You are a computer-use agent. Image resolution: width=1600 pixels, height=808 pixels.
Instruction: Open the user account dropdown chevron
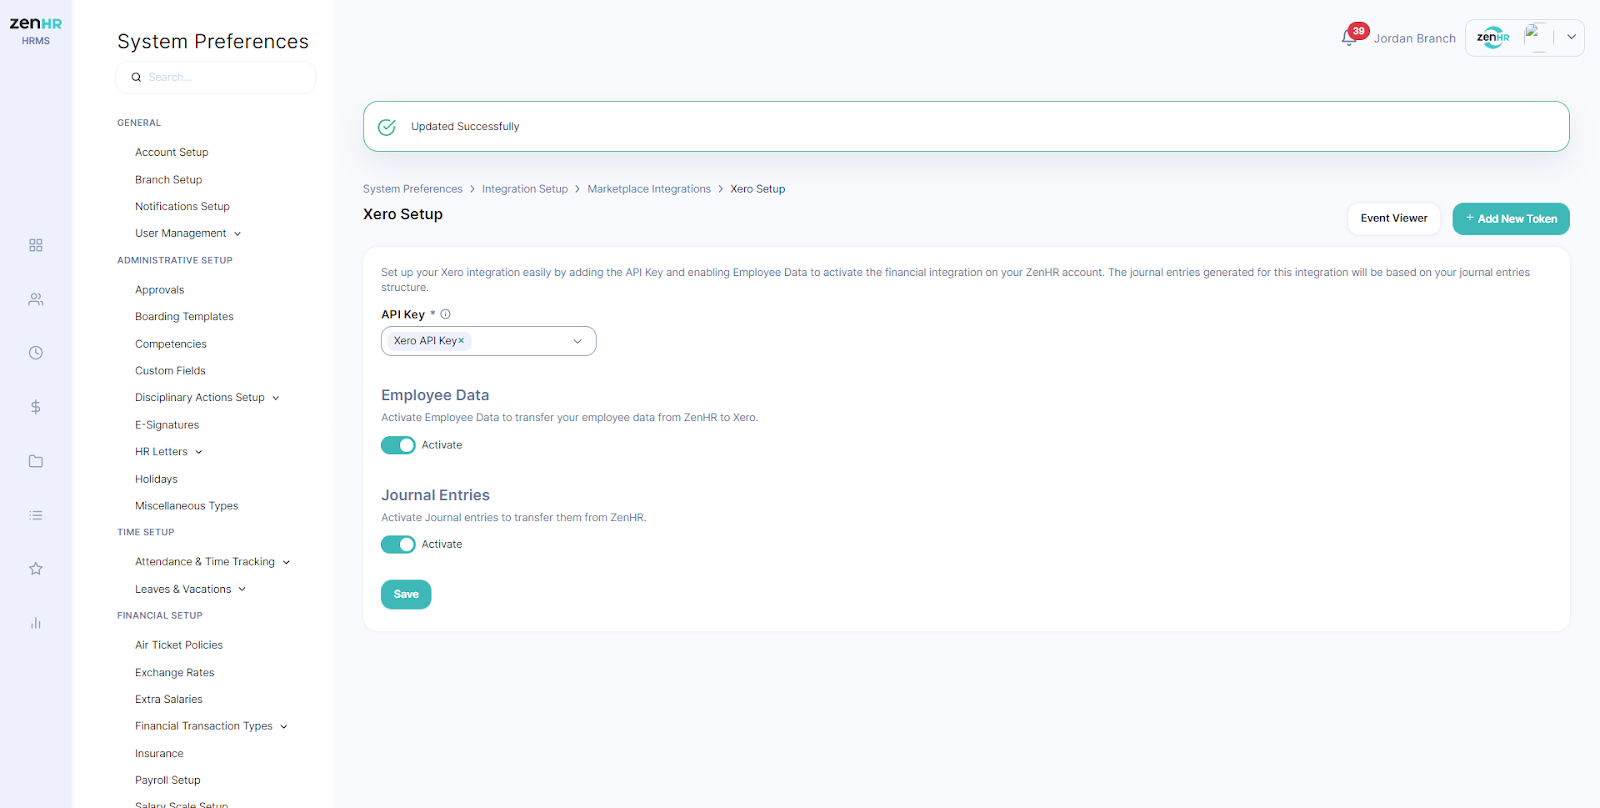coord(1571,38)
